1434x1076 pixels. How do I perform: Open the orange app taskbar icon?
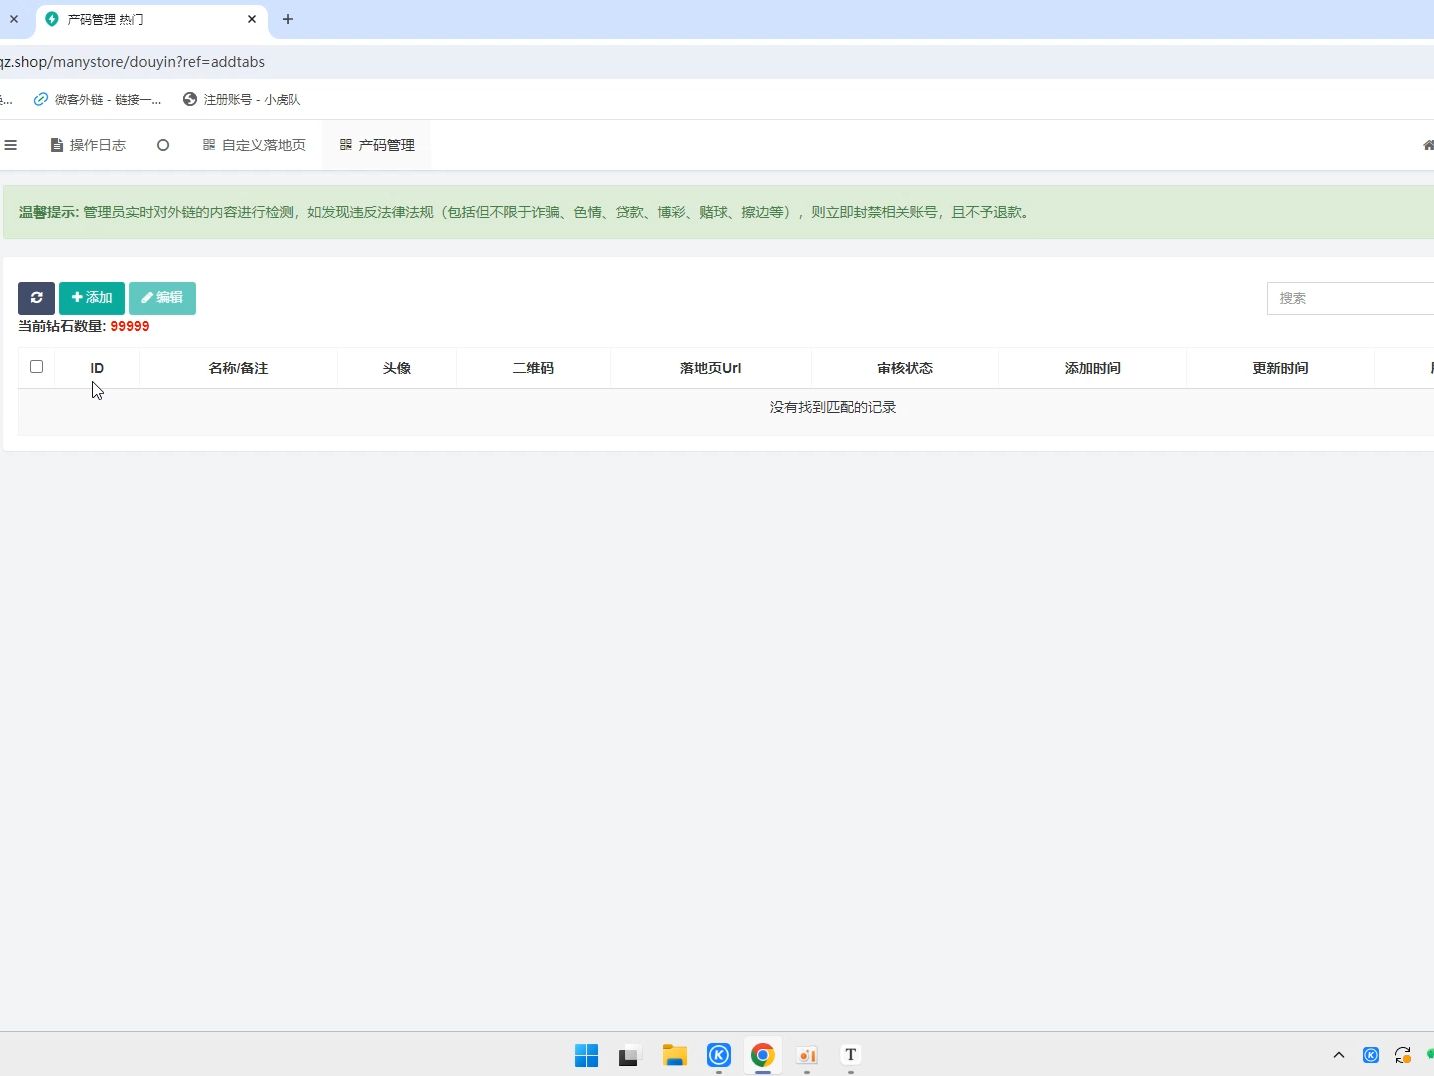point(807,1055)
